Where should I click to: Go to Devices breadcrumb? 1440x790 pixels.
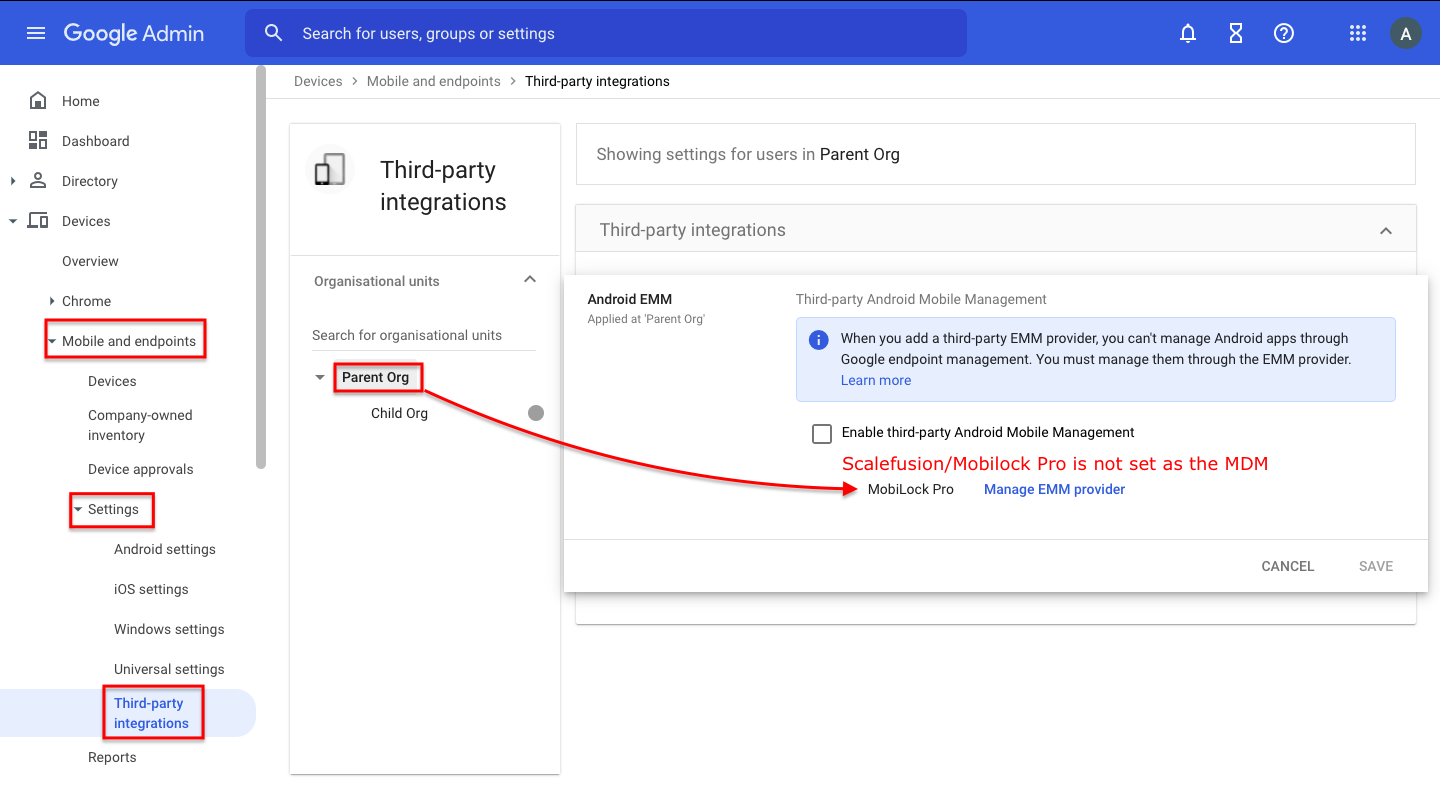(x=318, y=81)
